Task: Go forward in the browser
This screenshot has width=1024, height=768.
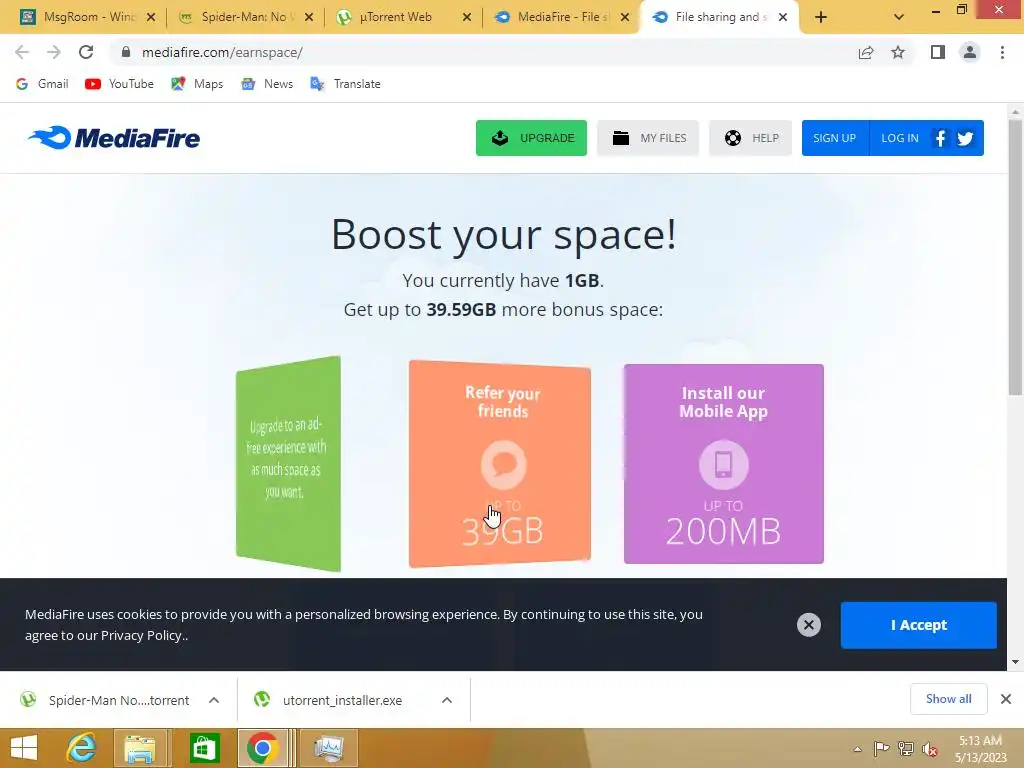Action: [x=54, y=52]
